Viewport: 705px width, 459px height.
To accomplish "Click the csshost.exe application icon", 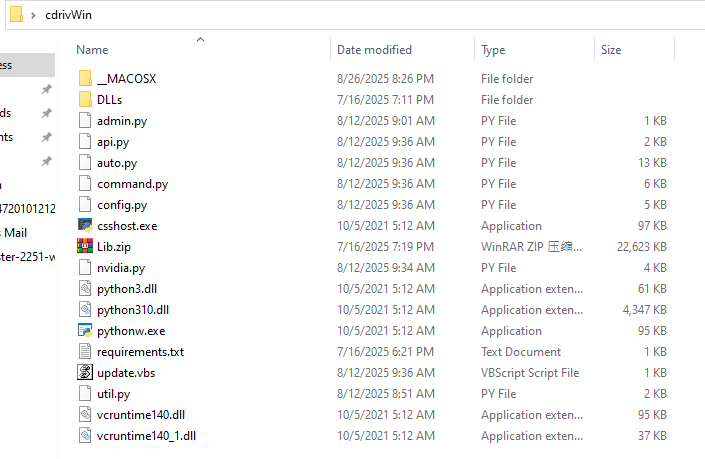I will point(85,226).
